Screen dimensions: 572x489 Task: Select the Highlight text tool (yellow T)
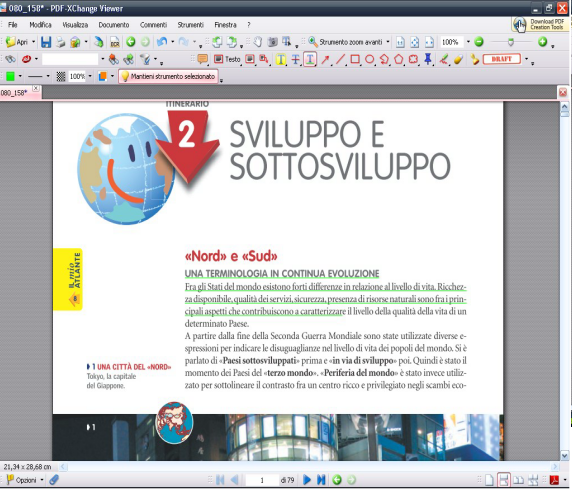tap(281, 59)
